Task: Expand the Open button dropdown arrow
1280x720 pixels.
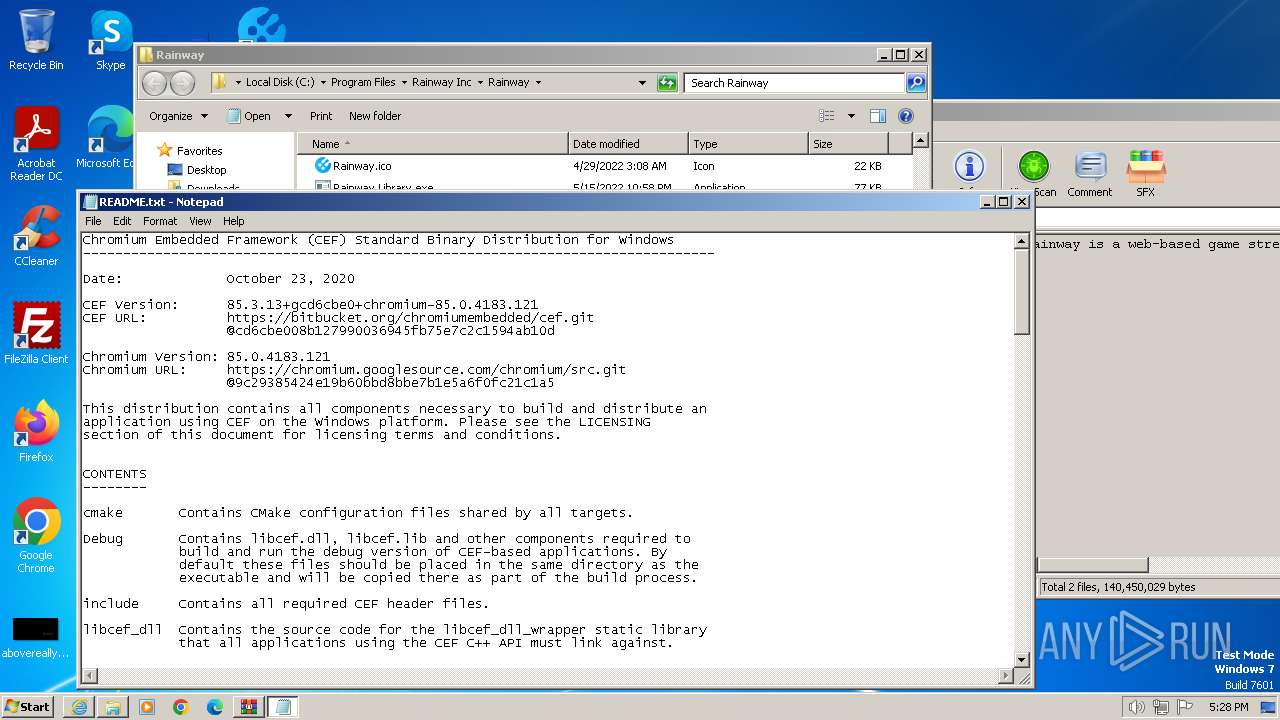Action: [288, 116]
